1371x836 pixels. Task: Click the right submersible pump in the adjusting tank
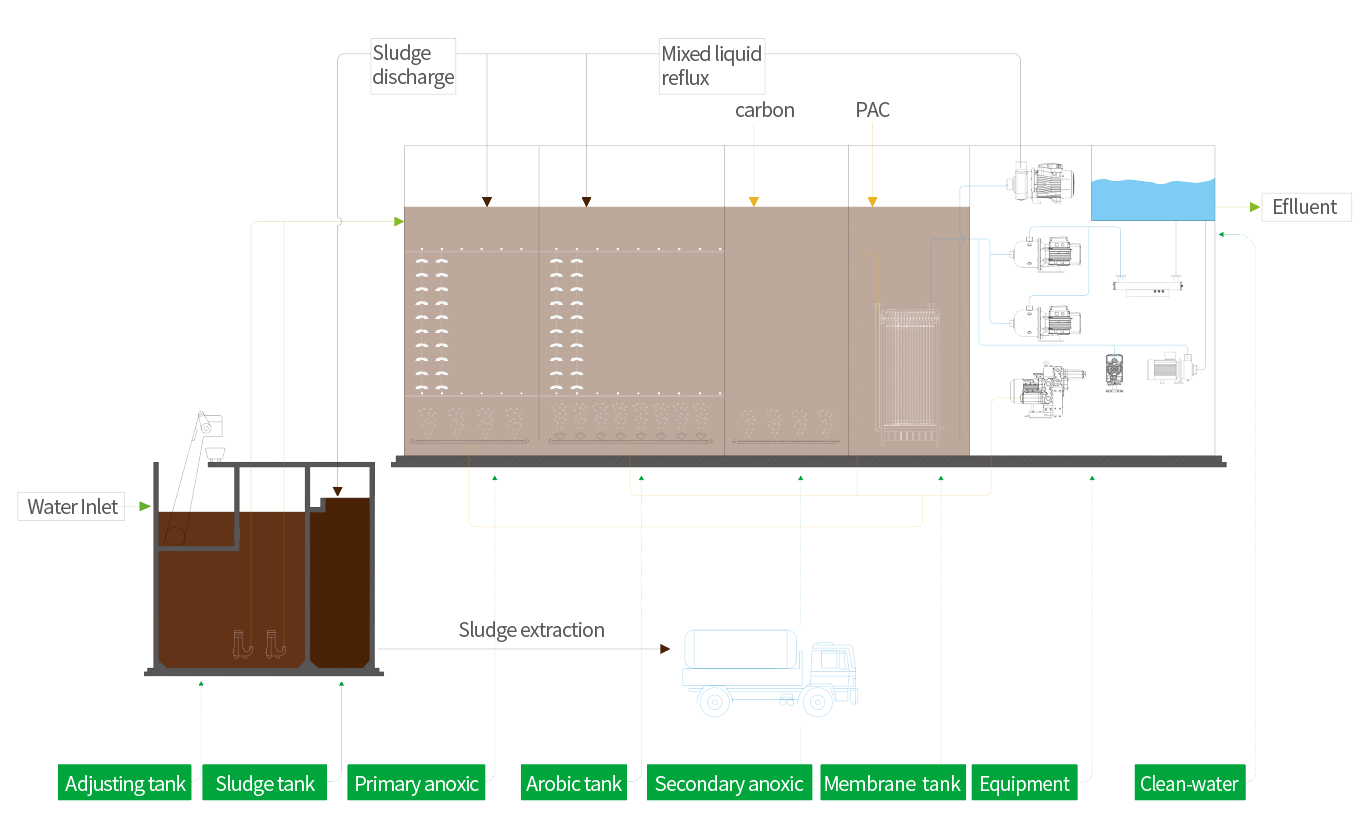tap(275, 644)
